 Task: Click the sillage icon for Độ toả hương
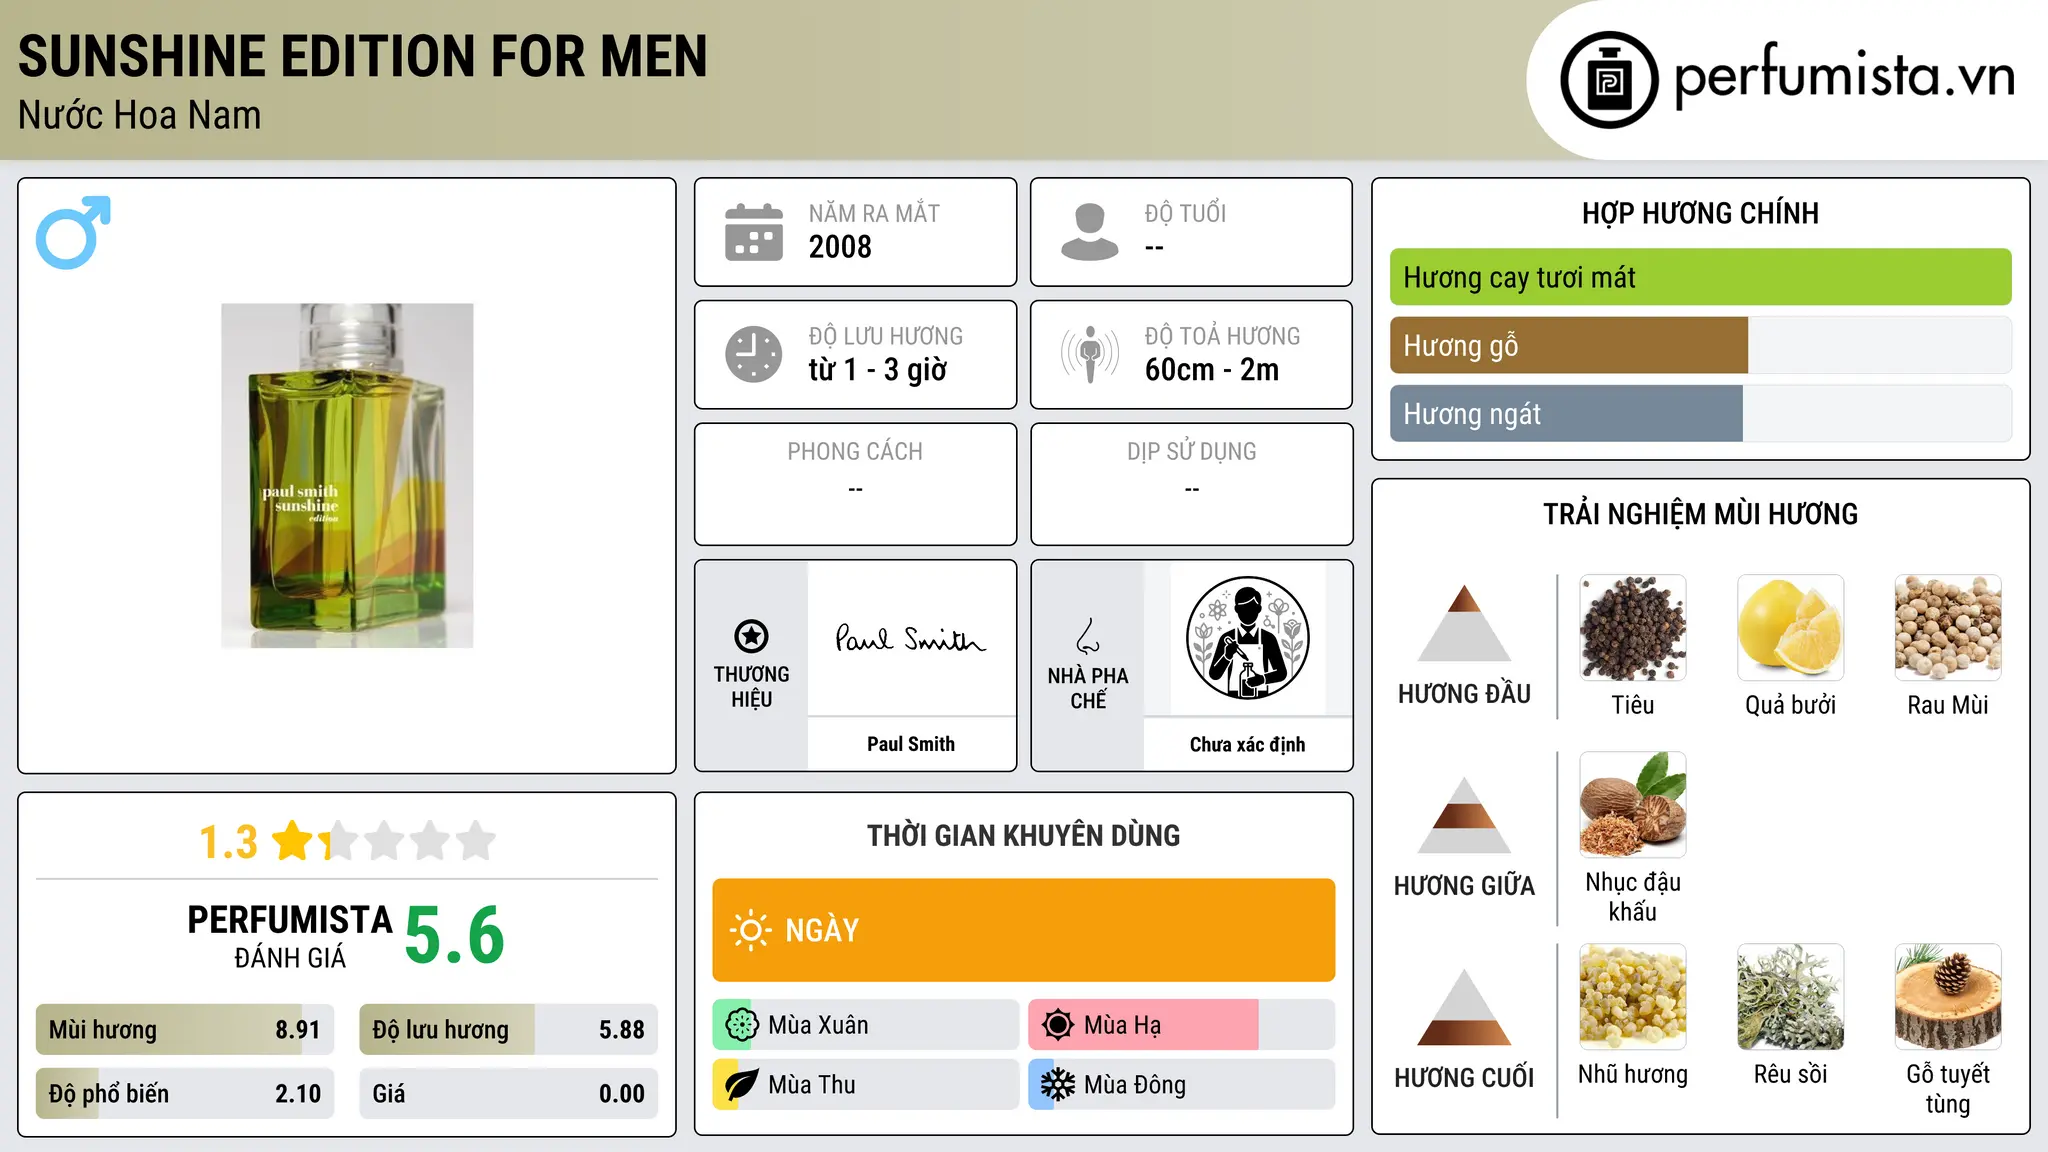coord(1090,354)
